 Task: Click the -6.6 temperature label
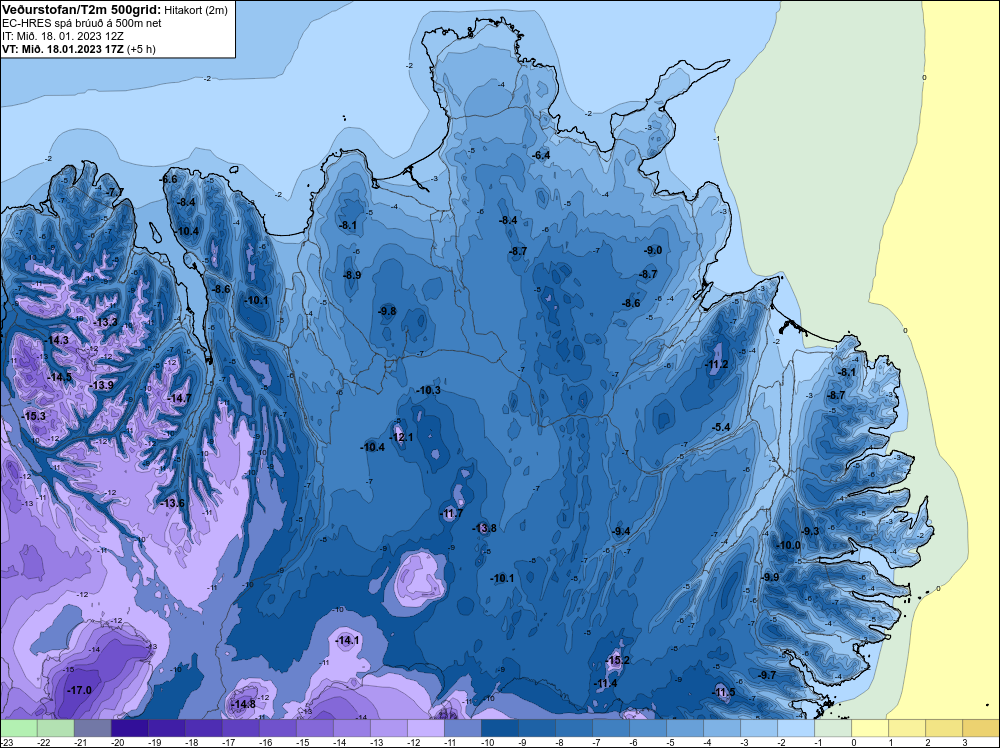(168, 179)
